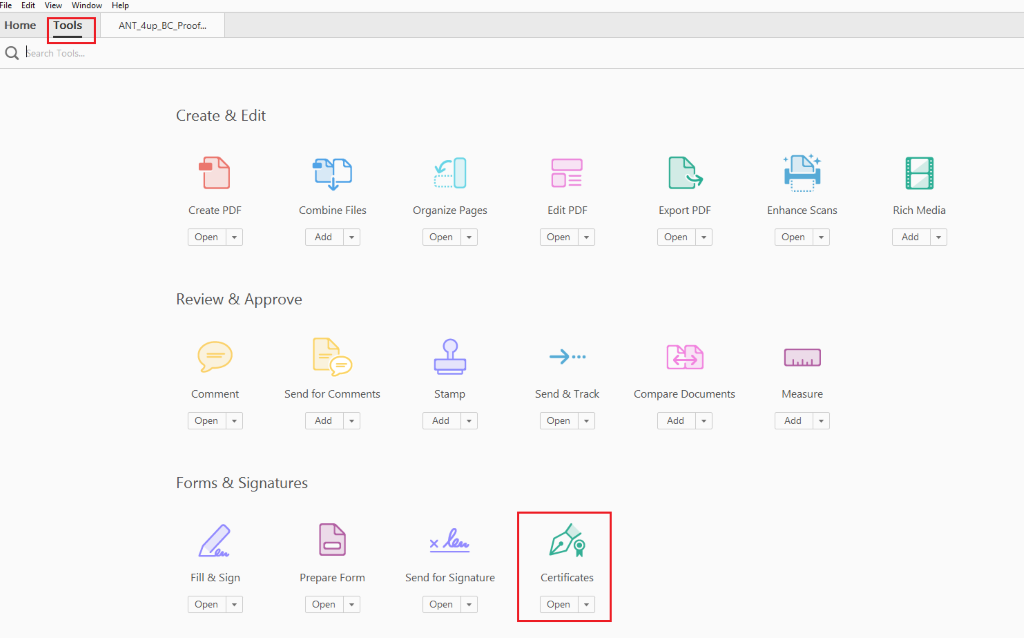Expand dropdown arrow next to Create PDF Open
This screenshot has width=1024, height=638.
[235, 237]
